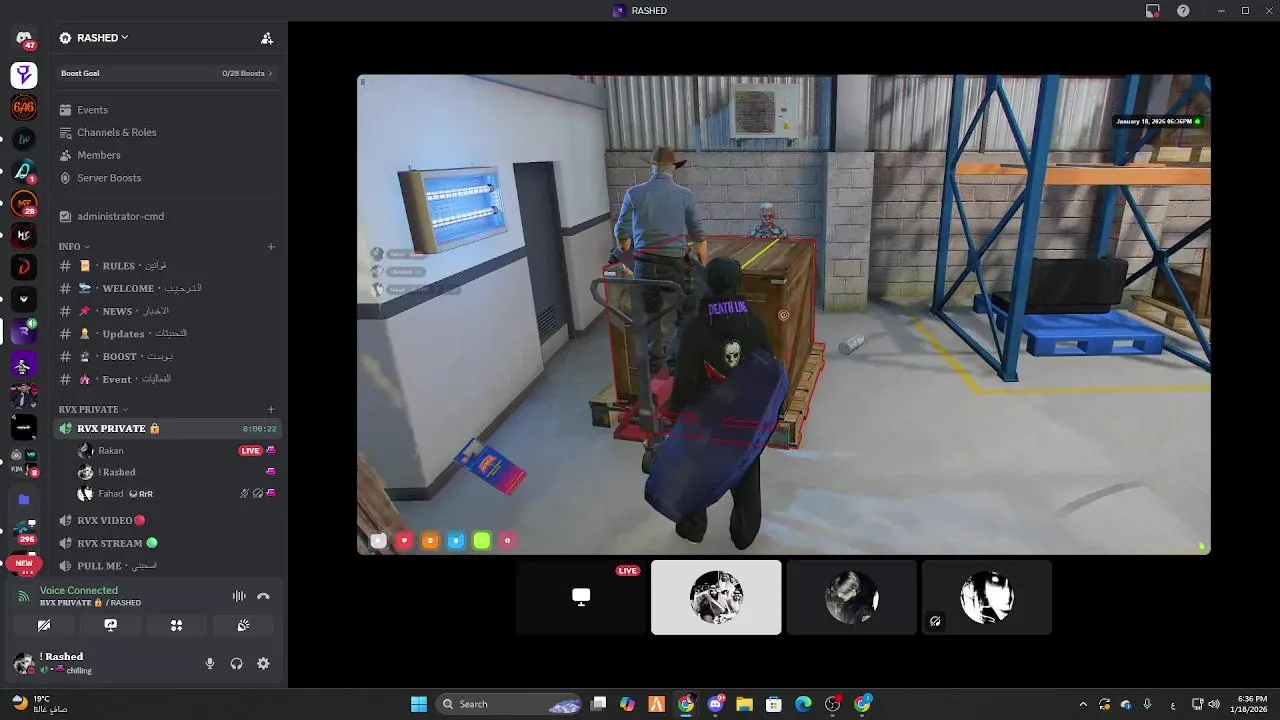The image size is (1280, 720).
Task: Open the server folder icon in the sidebar
Action: click(x=24, y=499)
